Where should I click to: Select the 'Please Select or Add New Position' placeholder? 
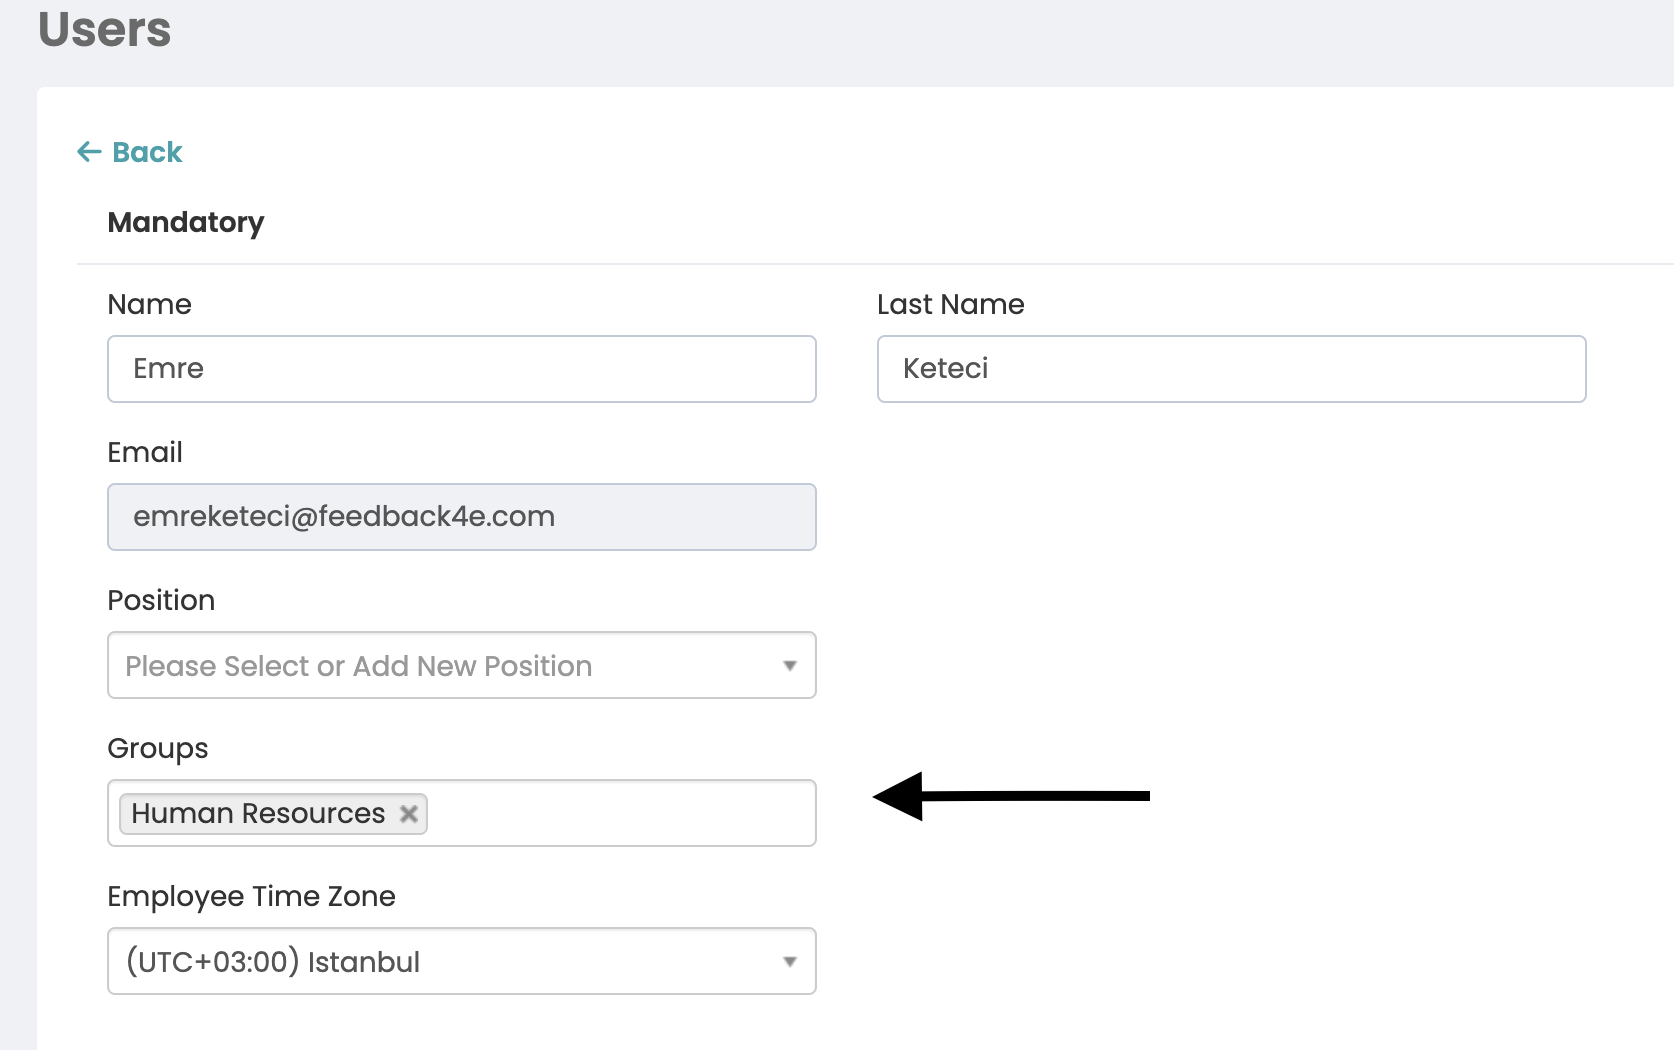click(x=358, y=666)
